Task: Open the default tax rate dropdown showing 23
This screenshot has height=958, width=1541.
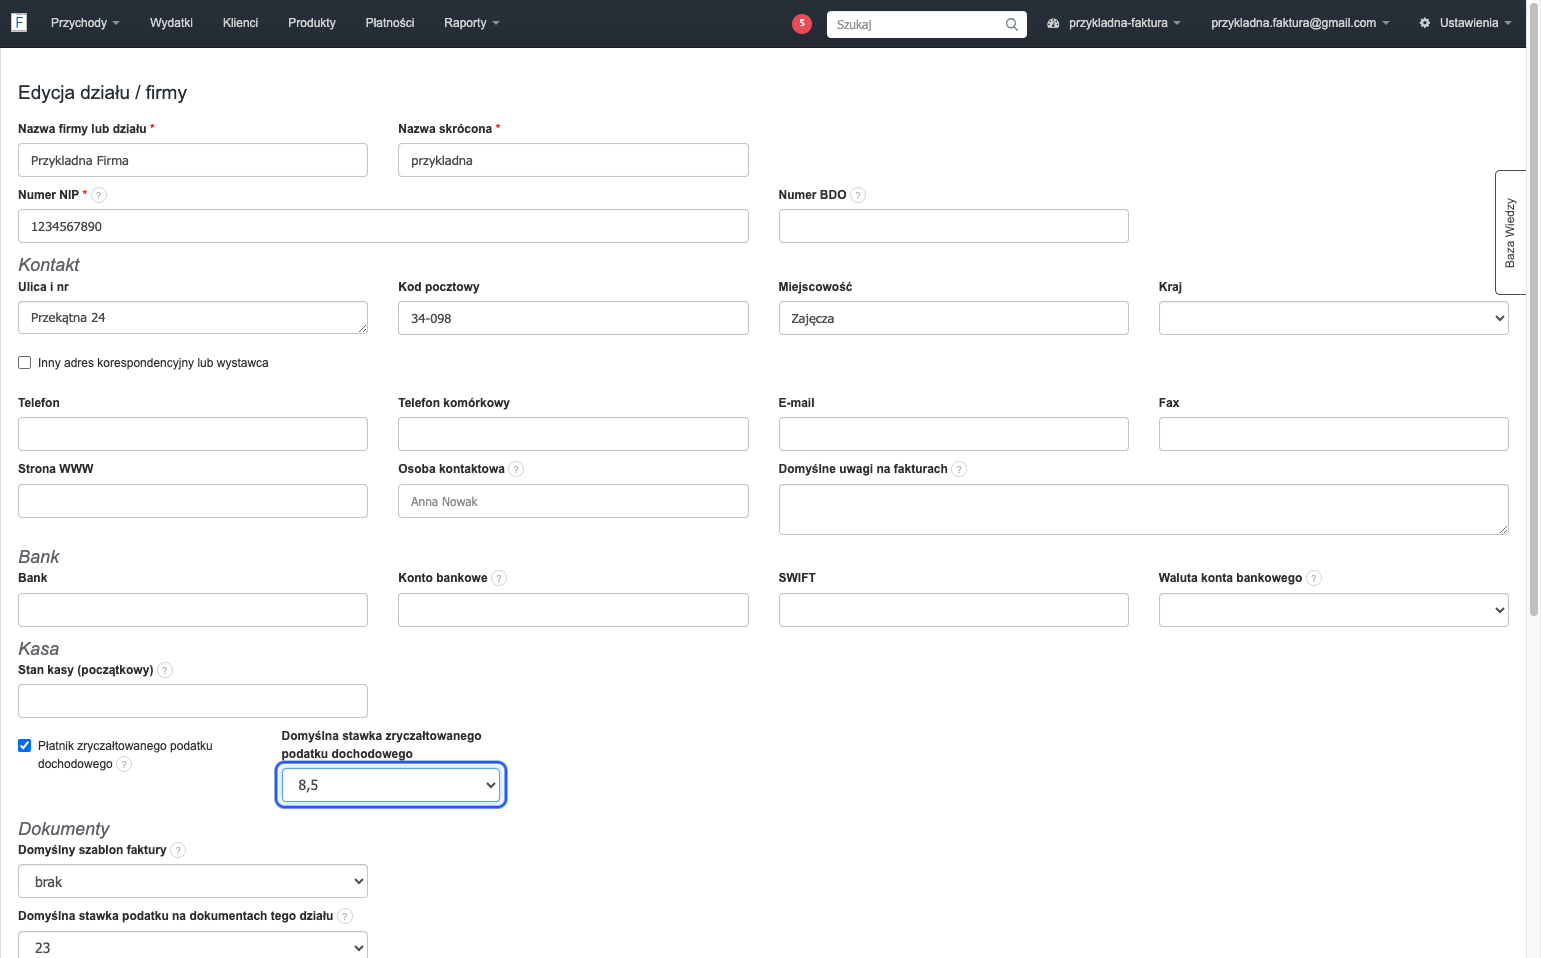Action: tap(193, 945)
